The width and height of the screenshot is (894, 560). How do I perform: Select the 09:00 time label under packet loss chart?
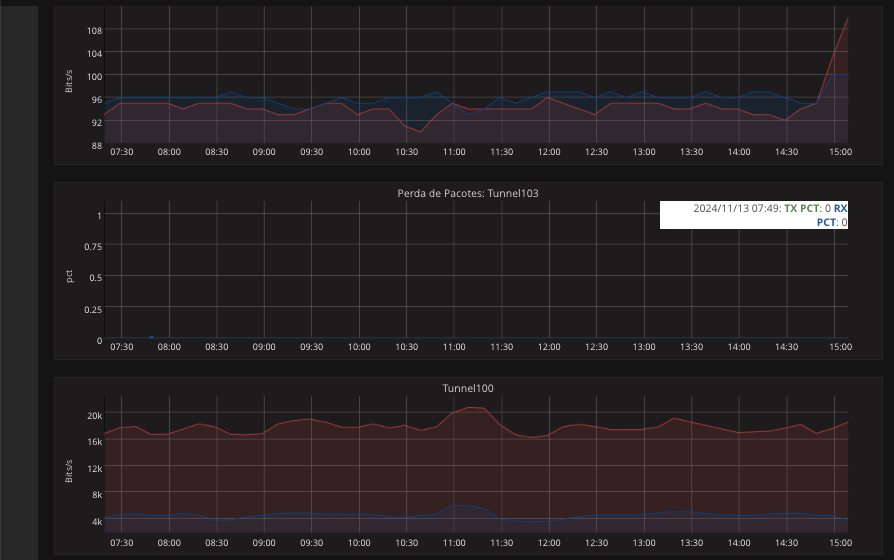point(264,347)
